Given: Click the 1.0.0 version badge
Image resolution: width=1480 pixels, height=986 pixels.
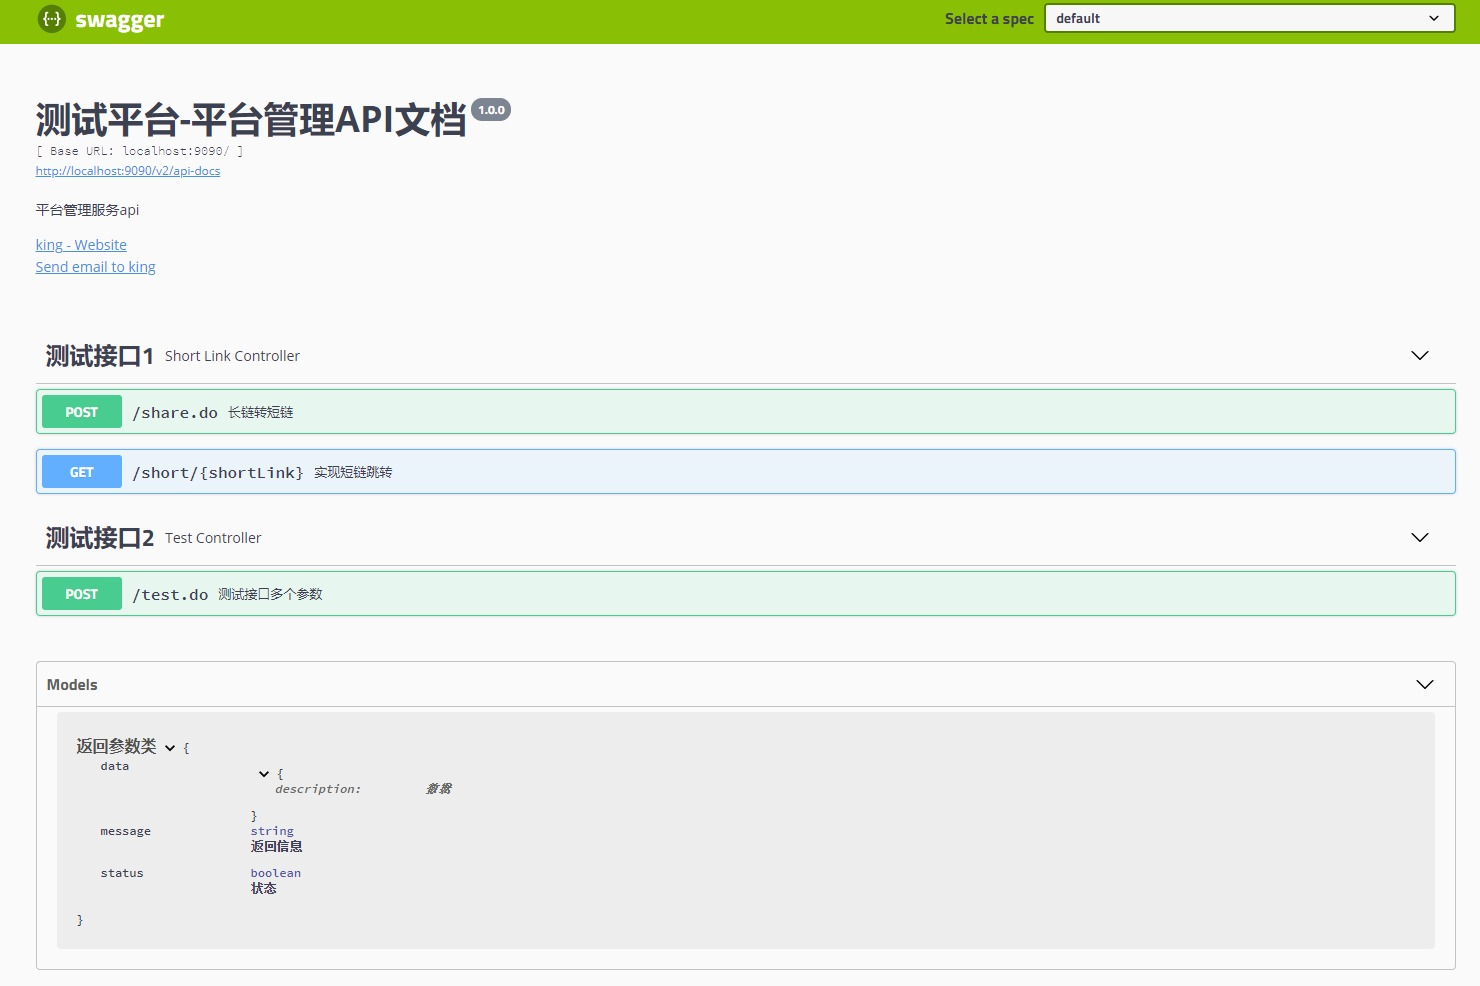Looking at the screenshot, I should click(x=491, y=110).
